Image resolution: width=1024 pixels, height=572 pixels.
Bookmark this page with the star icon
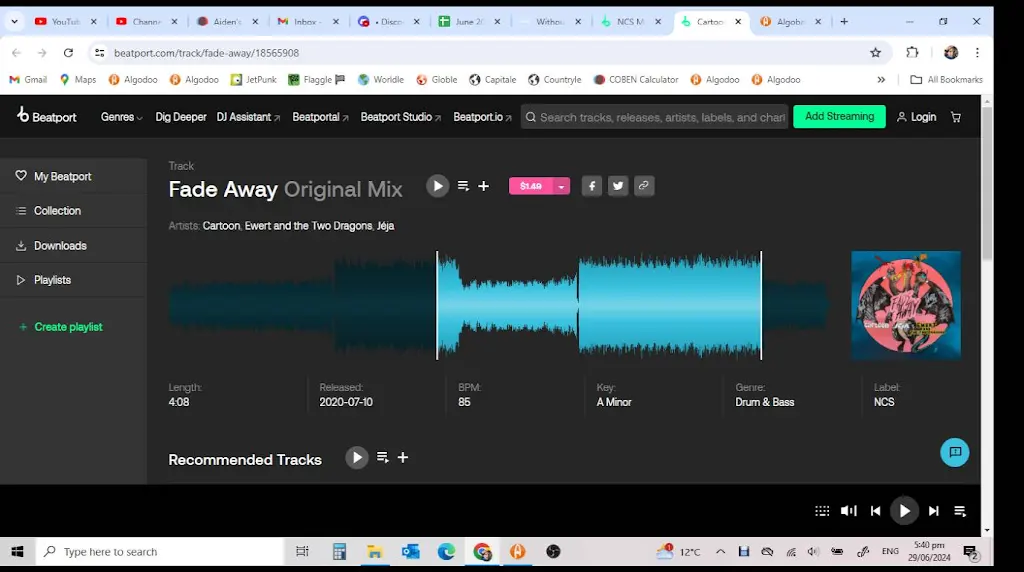pos(876,53)
